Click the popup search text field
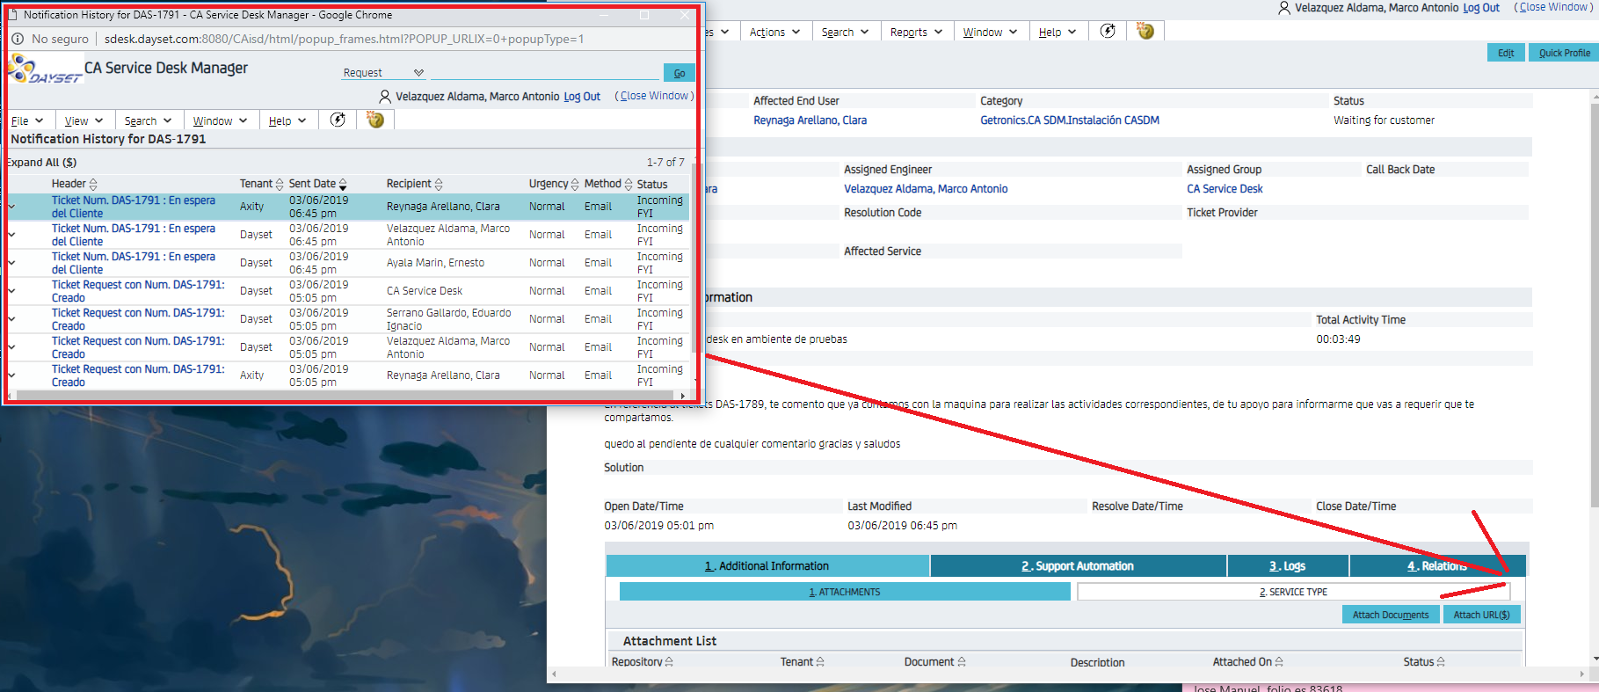 pyautogui.click(x=546, y=73)
